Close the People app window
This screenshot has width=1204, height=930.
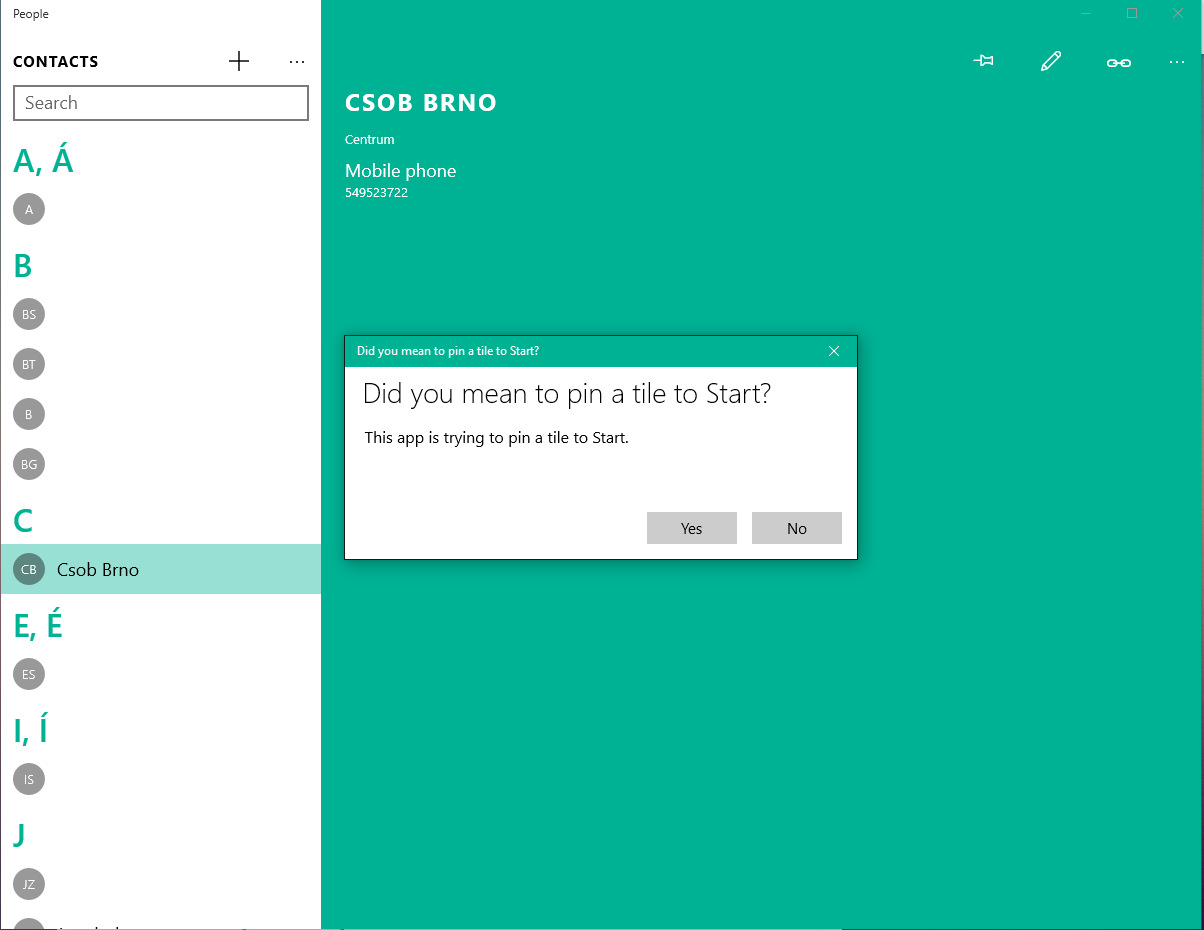(x=1178, y=13)
